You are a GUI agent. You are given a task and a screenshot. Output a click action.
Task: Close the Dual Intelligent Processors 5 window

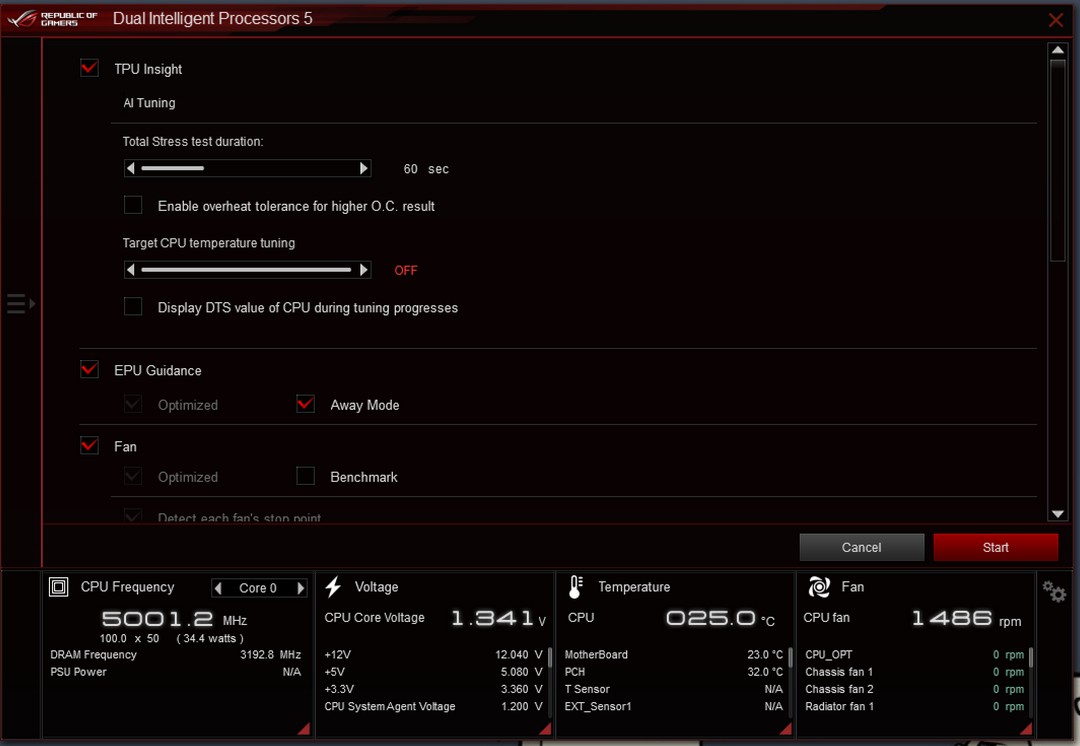pyautogui.click(x=1056, y=20)
